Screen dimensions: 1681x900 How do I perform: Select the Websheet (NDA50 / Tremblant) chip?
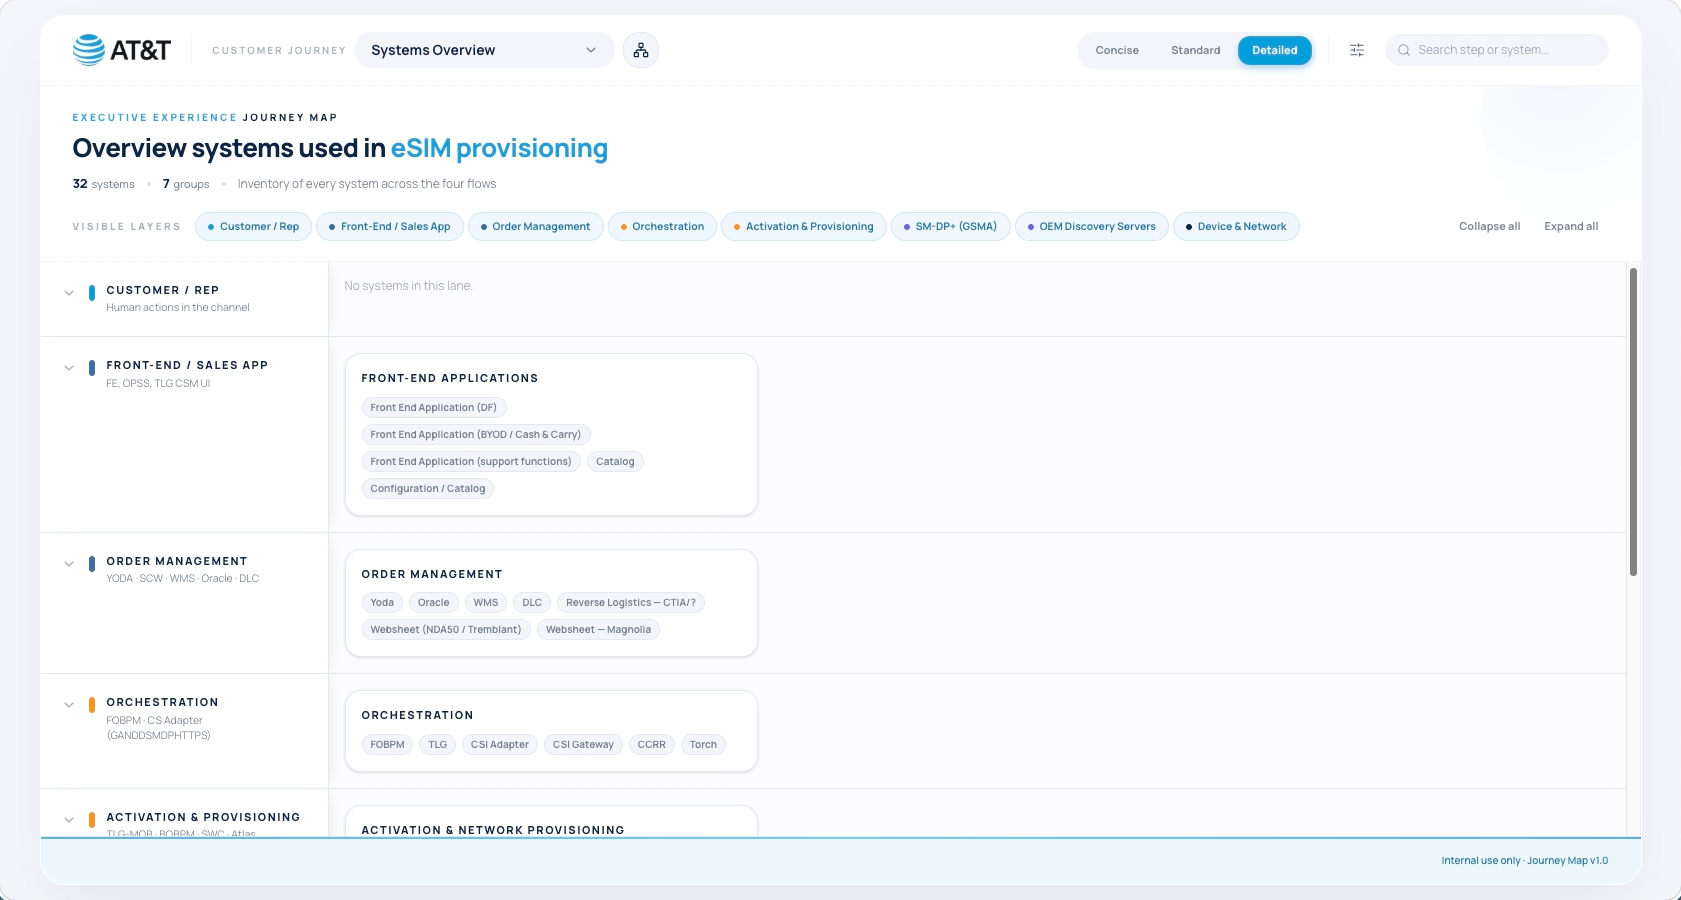(x=446, y=630)
